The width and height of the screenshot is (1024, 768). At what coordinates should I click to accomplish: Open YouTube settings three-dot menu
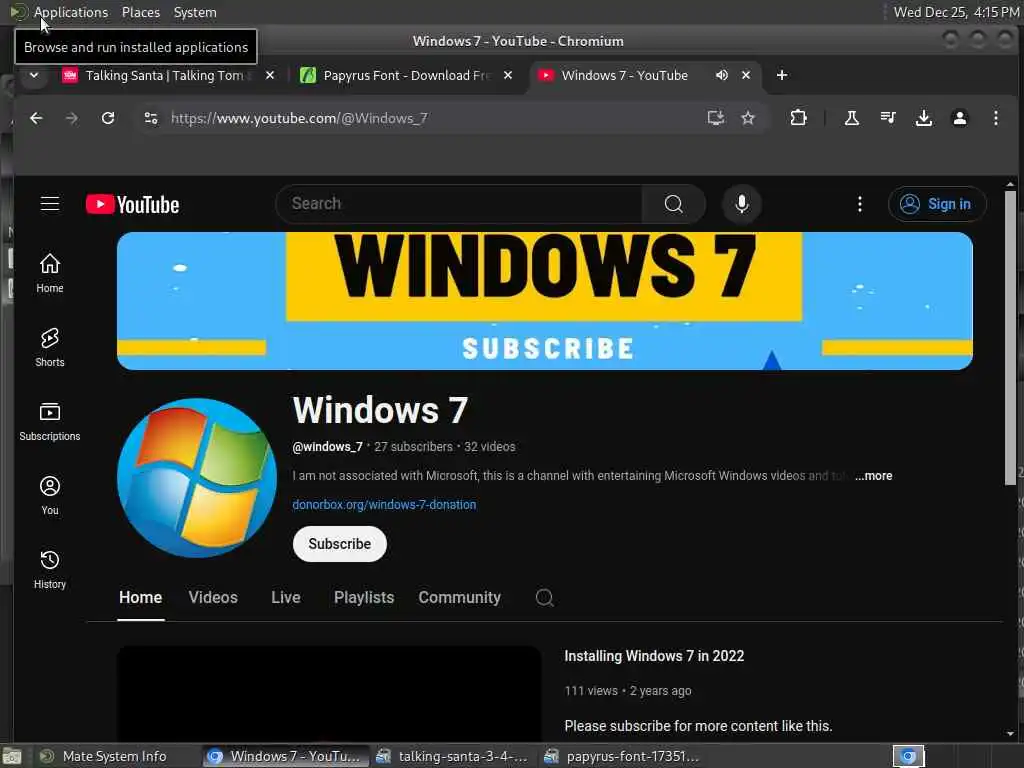click(859, 204)
